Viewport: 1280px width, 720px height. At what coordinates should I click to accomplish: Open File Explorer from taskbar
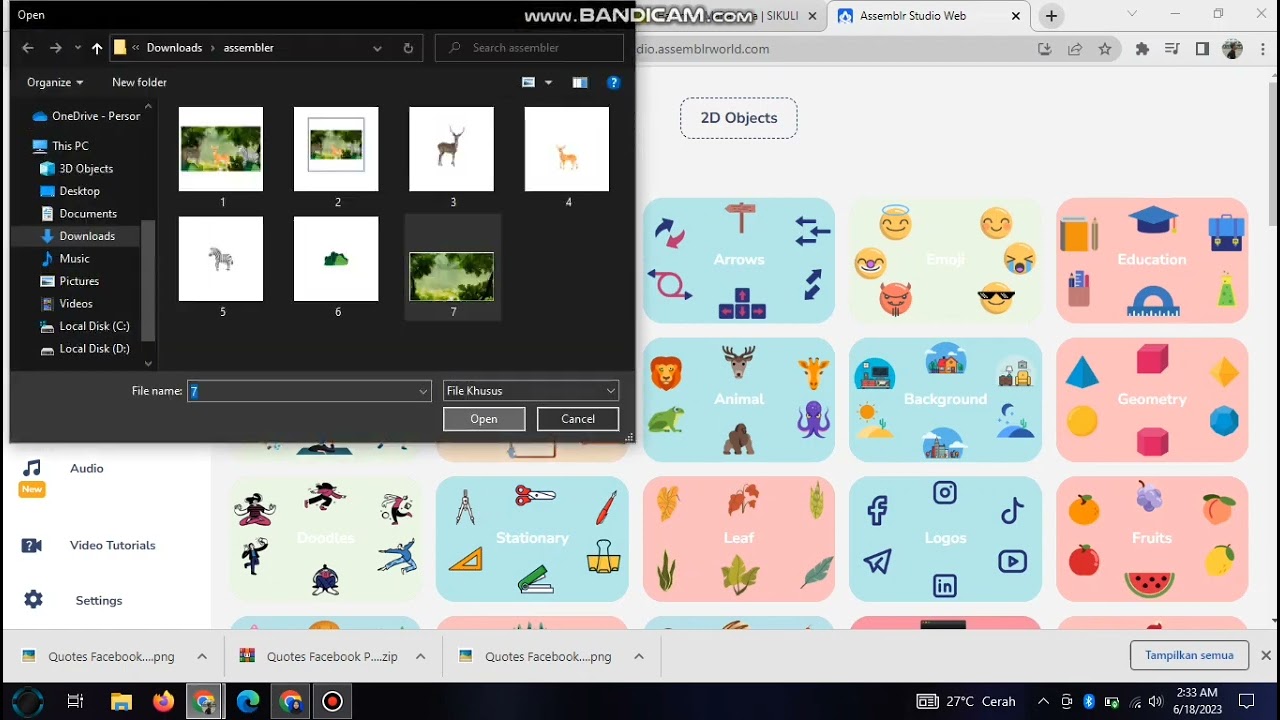[x=121, y=701]
